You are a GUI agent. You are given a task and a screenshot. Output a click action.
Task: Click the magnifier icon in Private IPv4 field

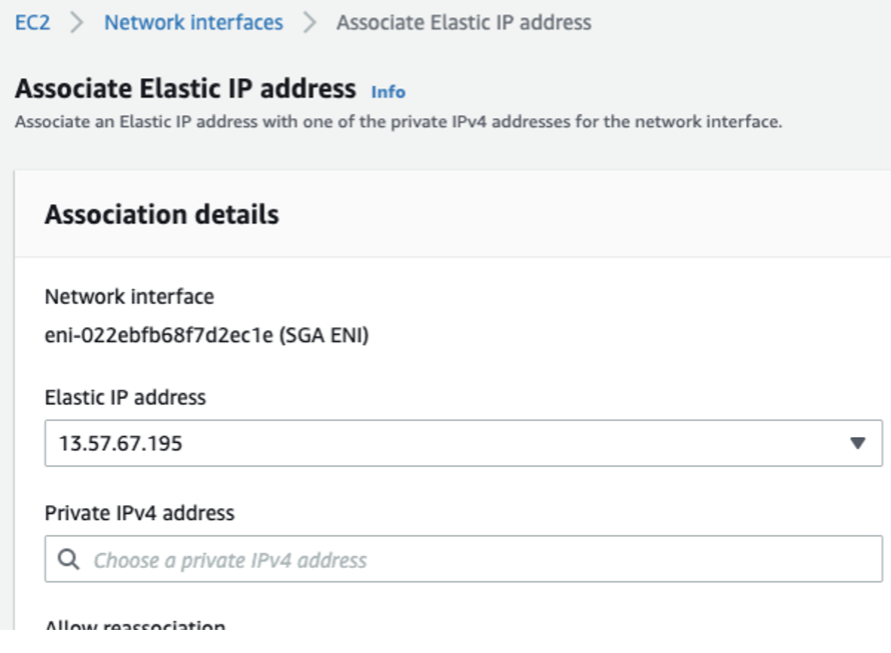pyautogui.click(x=69, y=560)
